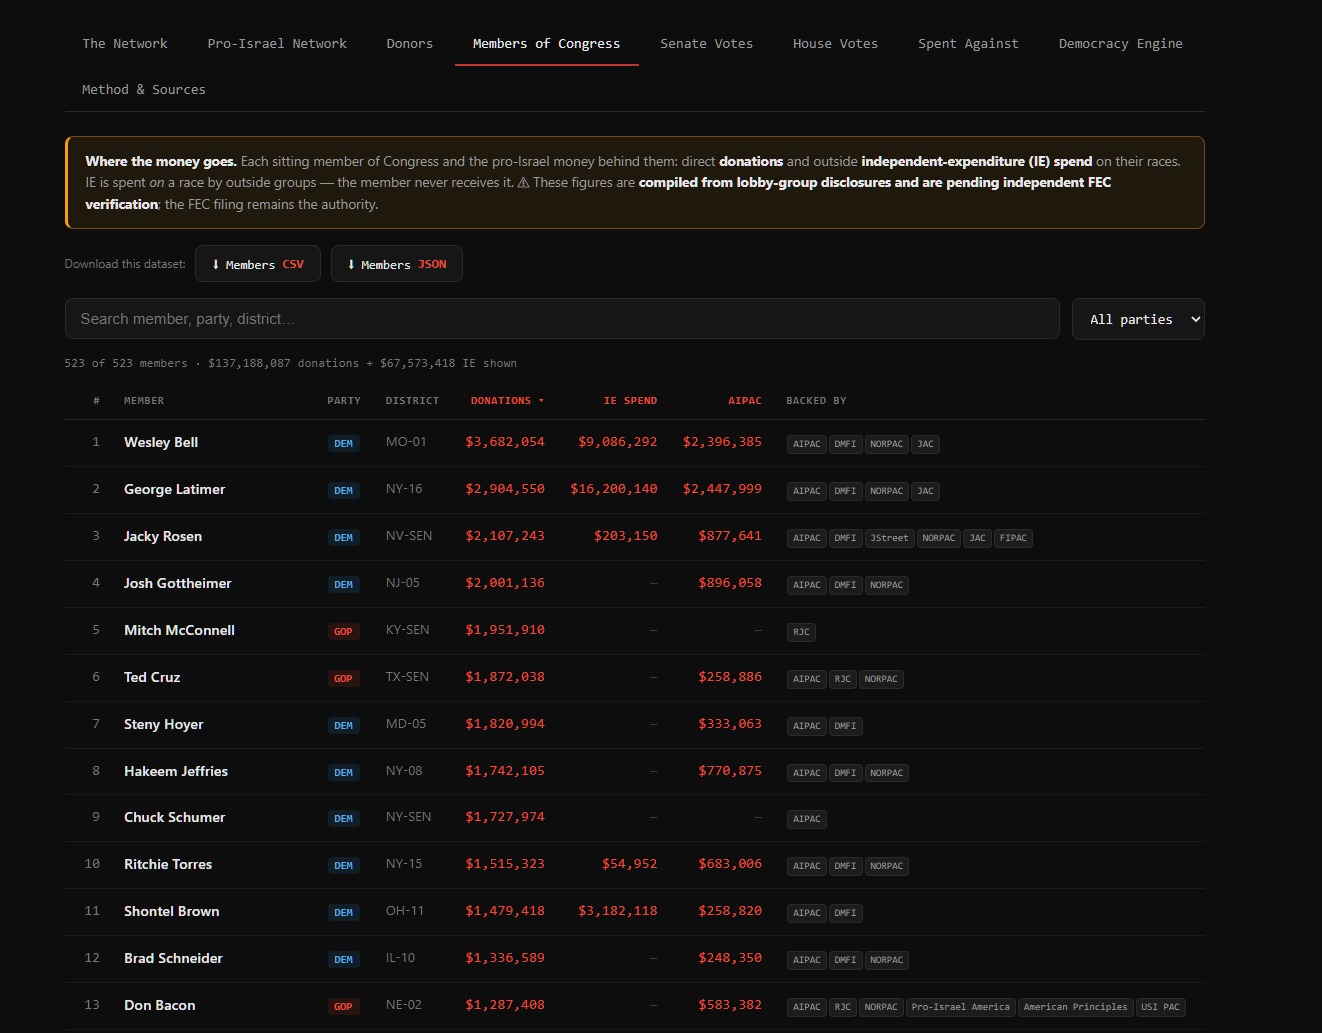The image size is (1322, 1033).
Task: Open the Donors tab
Action: pyautogui.click(x=410, y=44)
